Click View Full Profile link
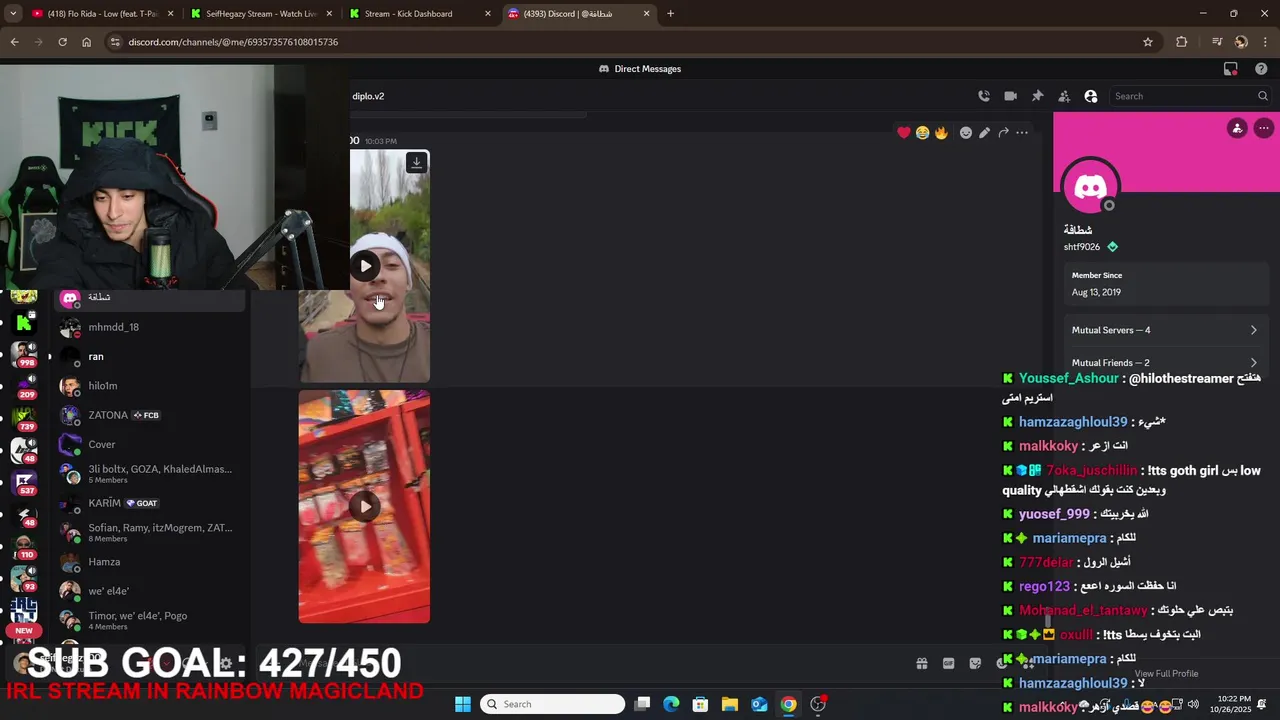 [x=1166, y=674]
